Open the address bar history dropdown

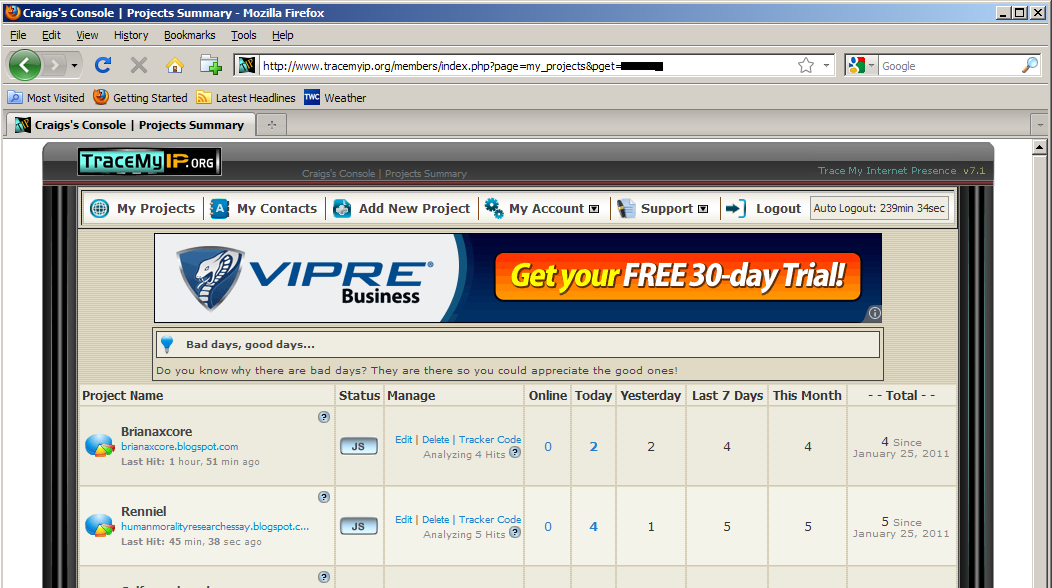pos(826,66)
